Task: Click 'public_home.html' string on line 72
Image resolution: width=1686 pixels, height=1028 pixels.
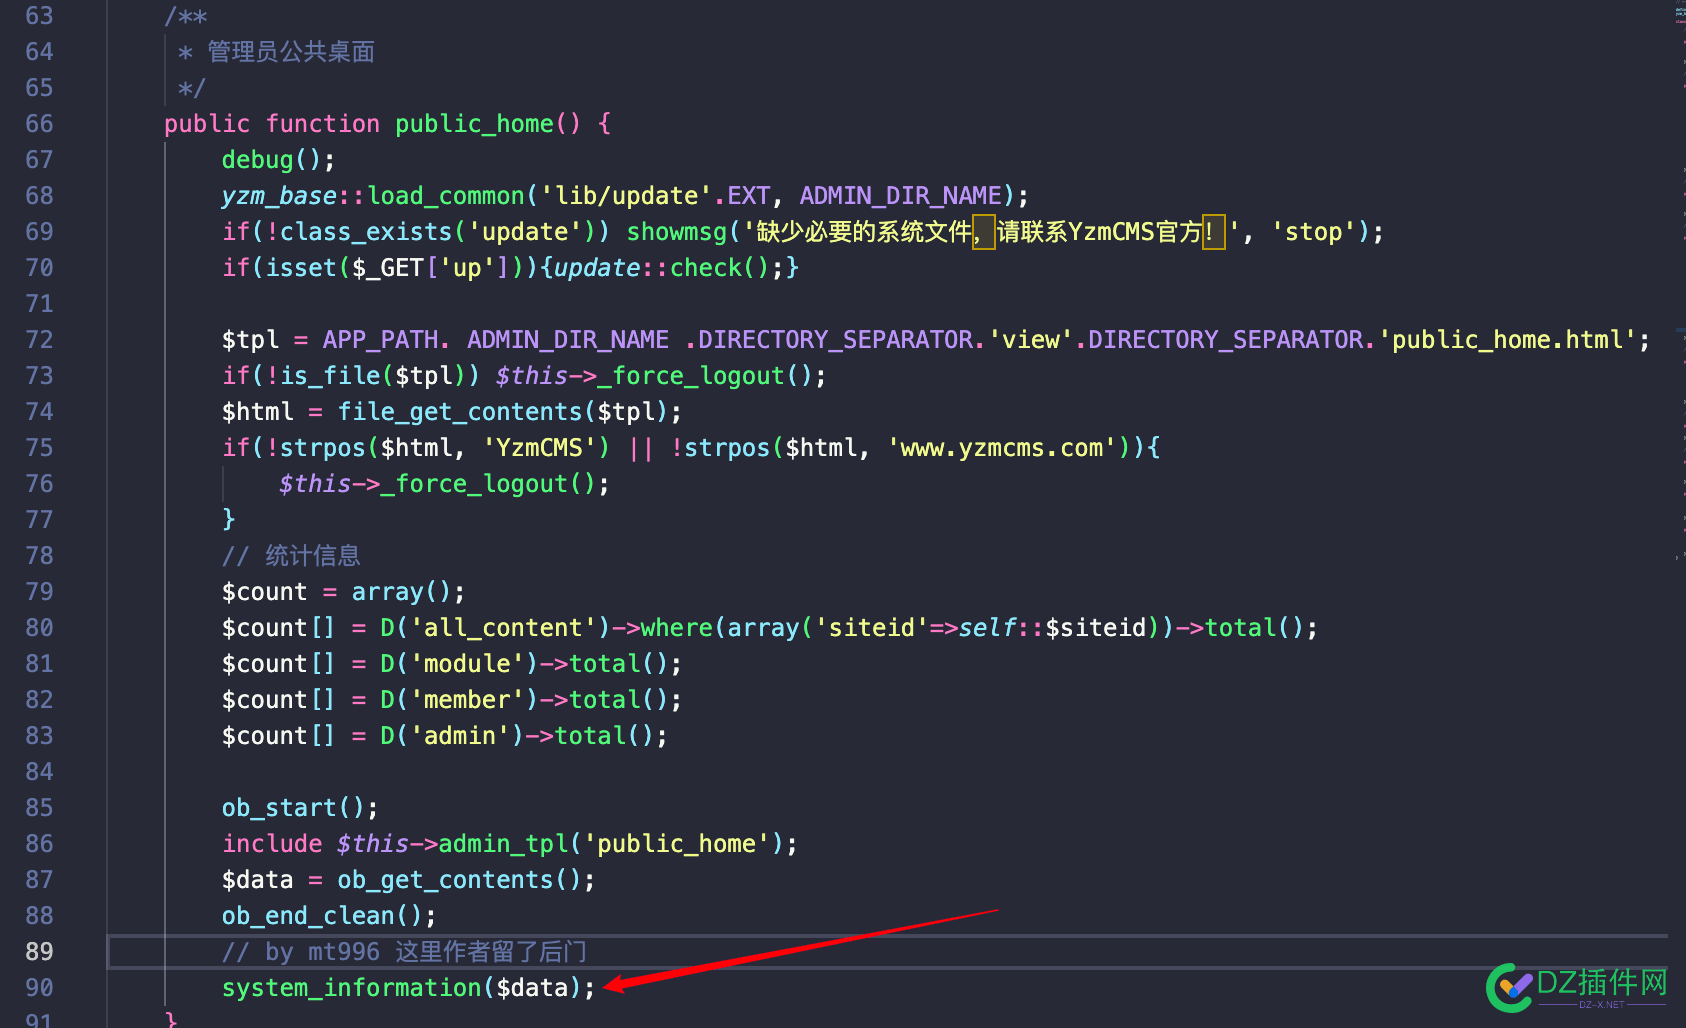Action: 1508,340
